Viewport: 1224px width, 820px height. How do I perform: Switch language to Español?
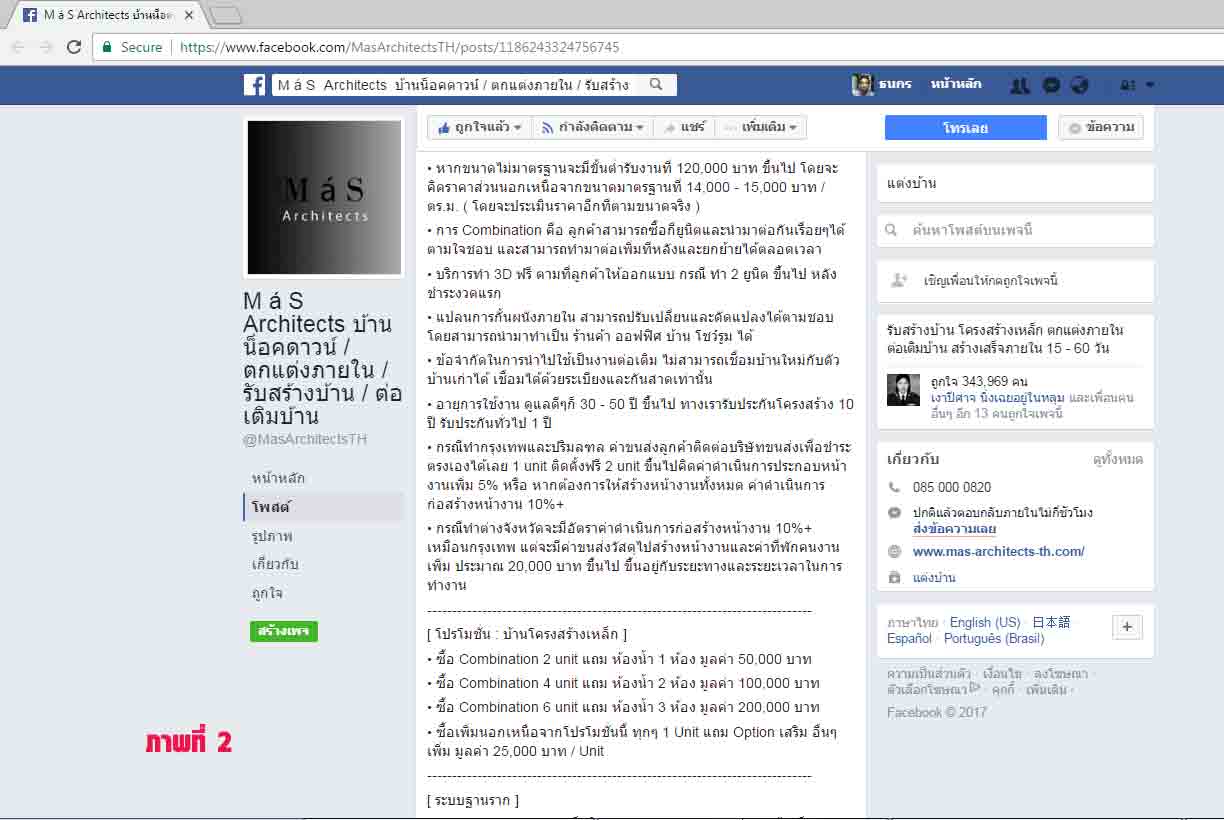point(909,638)
